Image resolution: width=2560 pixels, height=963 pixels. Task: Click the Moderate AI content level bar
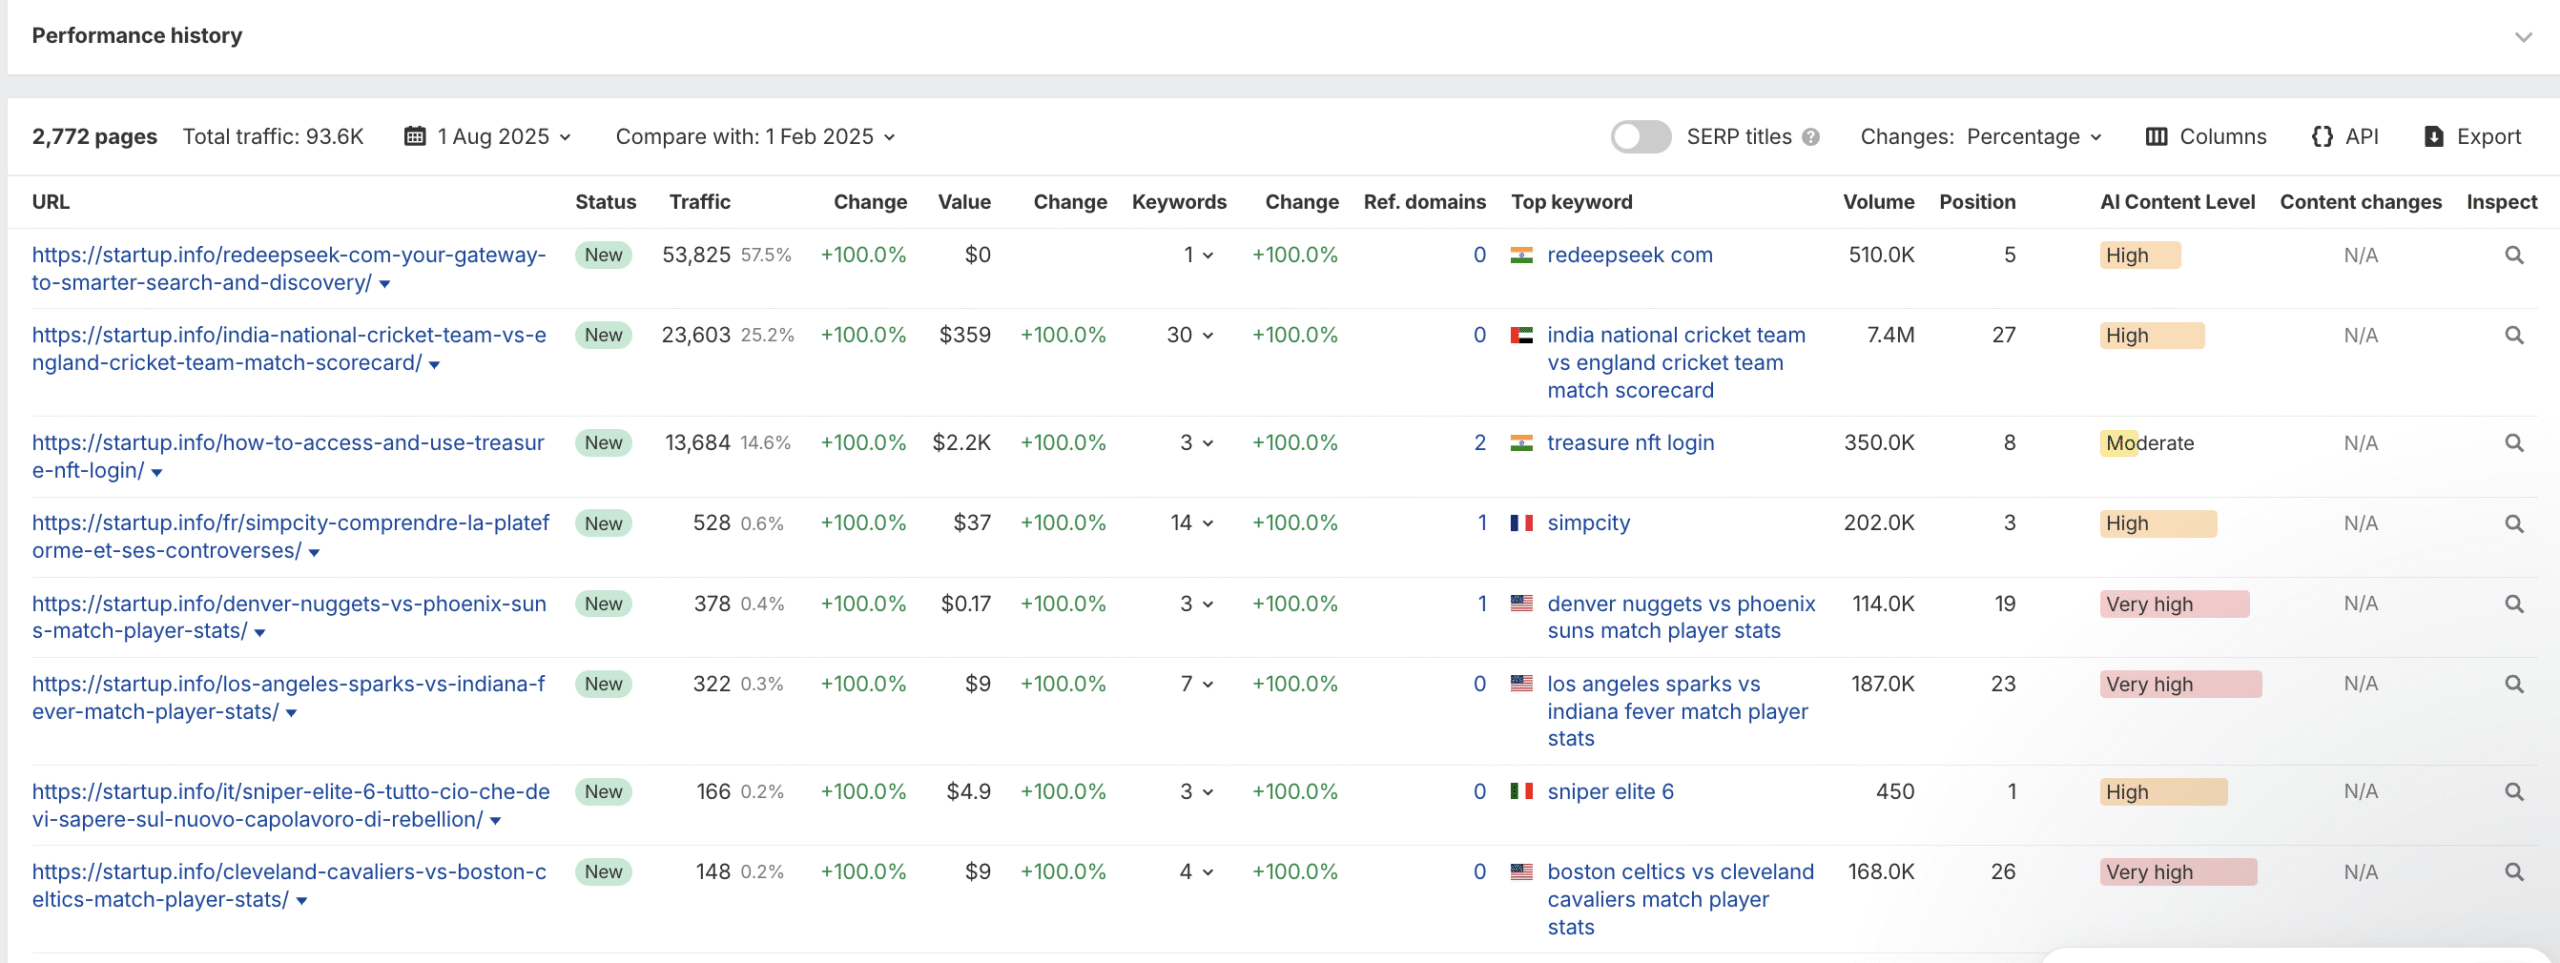(2148, 443)
